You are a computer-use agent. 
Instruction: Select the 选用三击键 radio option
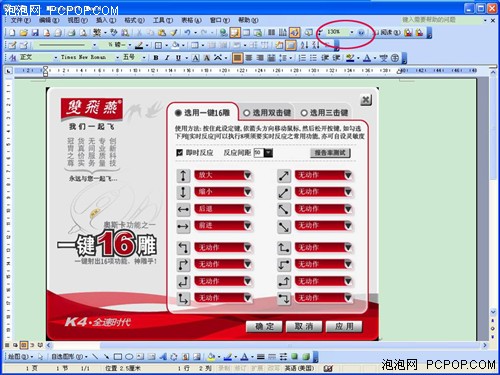(x=304, y=113)
